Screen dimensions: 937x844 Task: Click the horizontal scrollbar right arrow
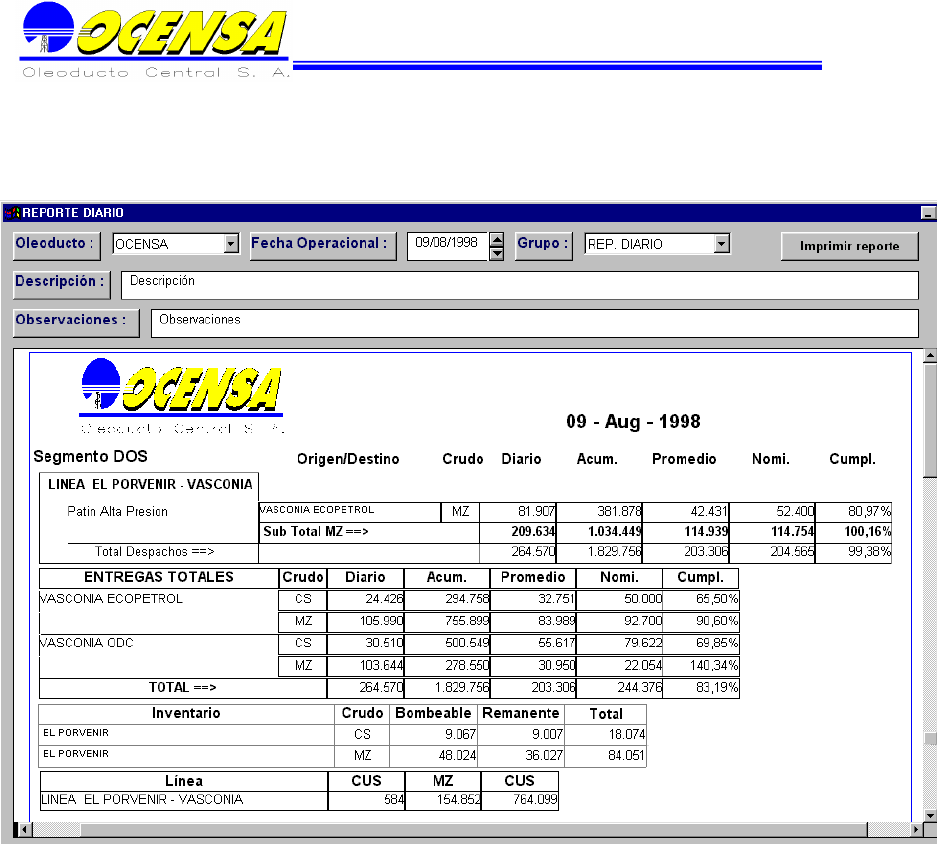916,829
